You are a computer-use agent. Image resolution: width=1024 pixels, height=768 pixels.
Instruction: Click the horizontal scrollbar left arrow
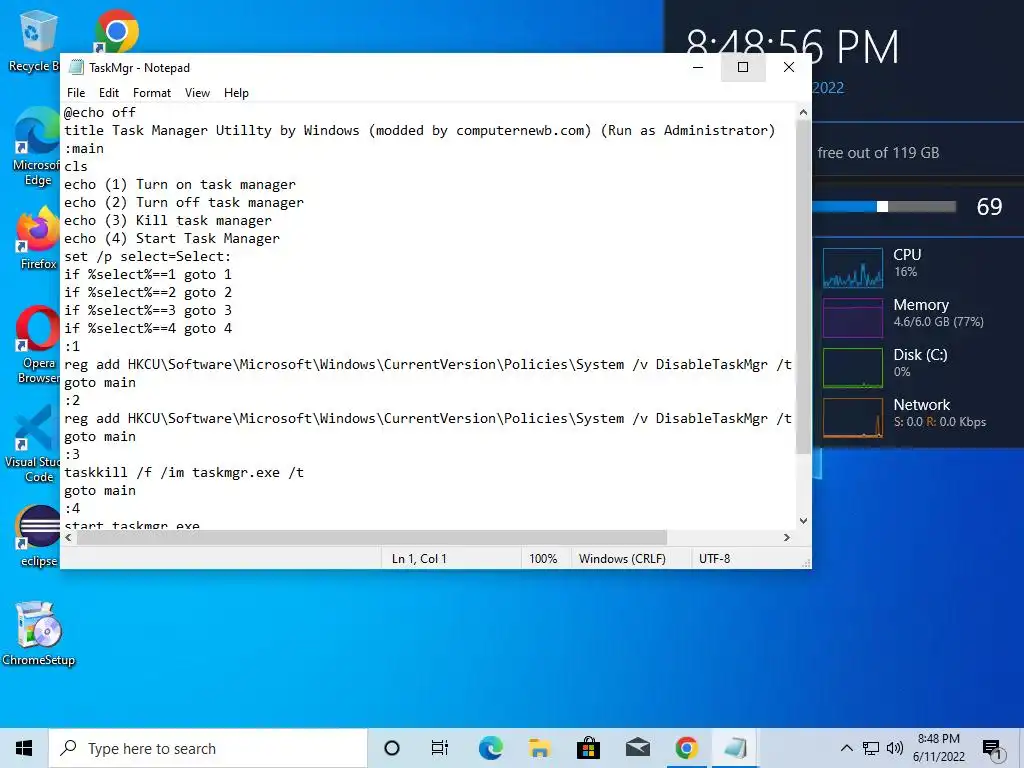coord(69,537)
